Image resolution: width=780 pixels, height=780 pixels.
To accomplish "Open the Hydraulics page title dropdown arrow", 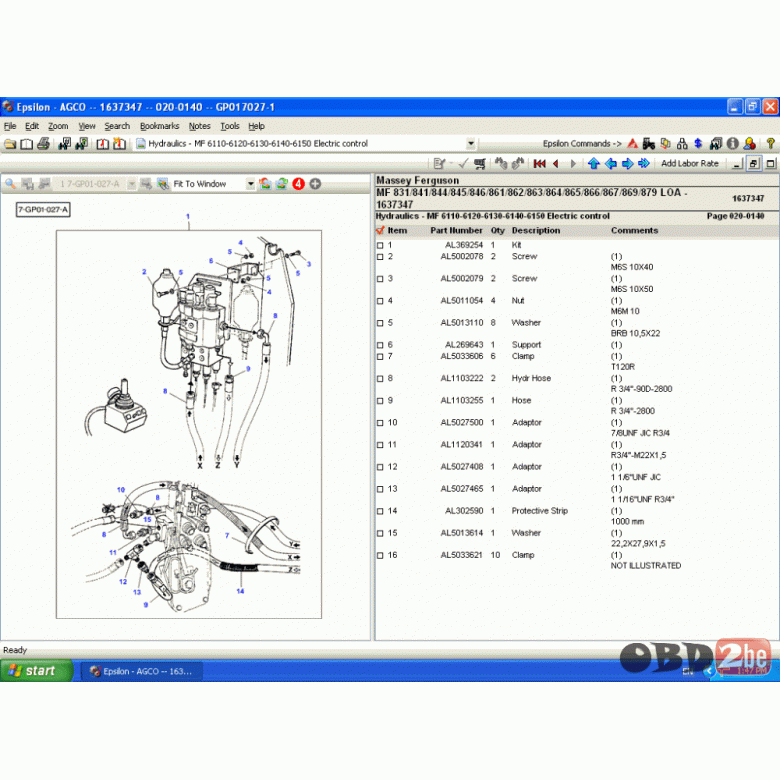I will pos(471,144).
